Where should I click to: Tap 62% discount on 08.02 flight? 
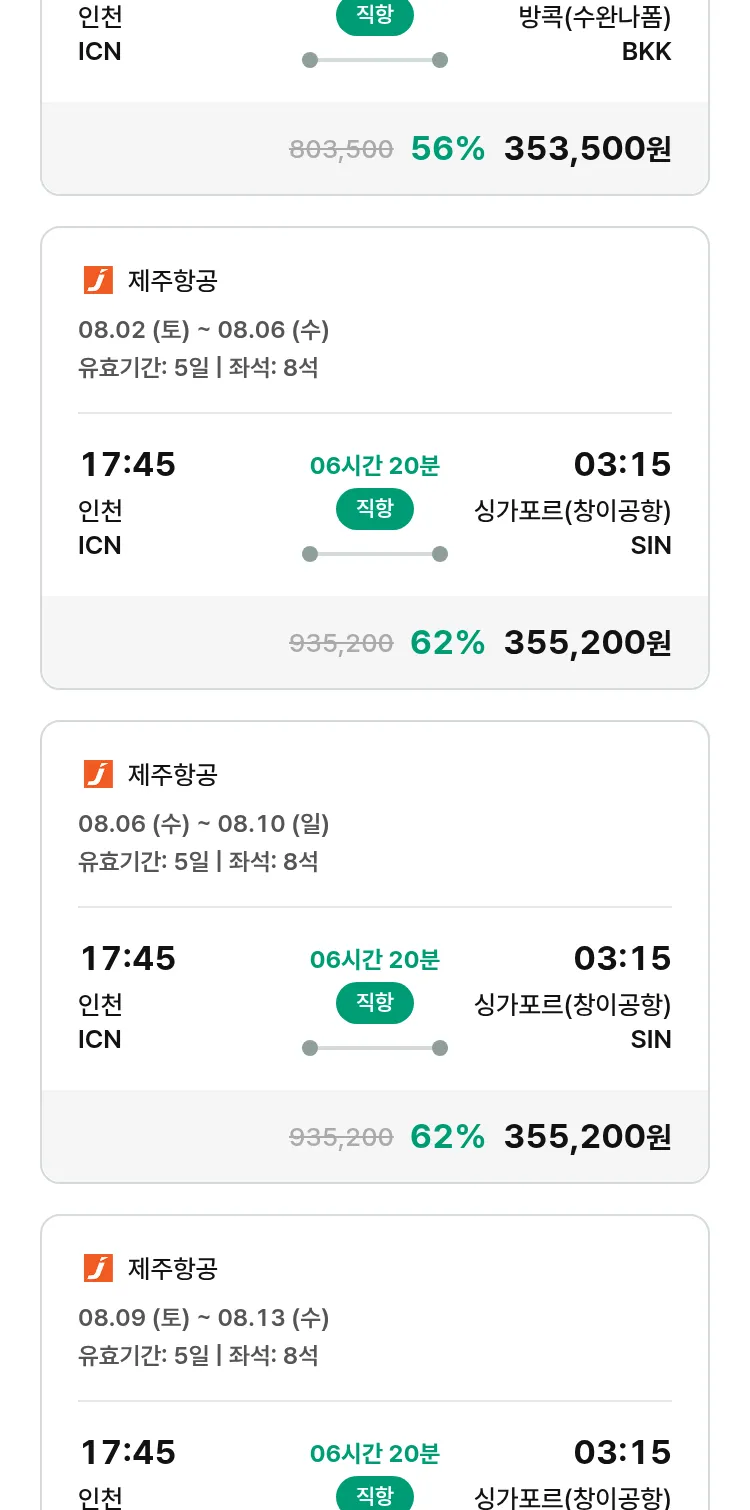point(447,642)
